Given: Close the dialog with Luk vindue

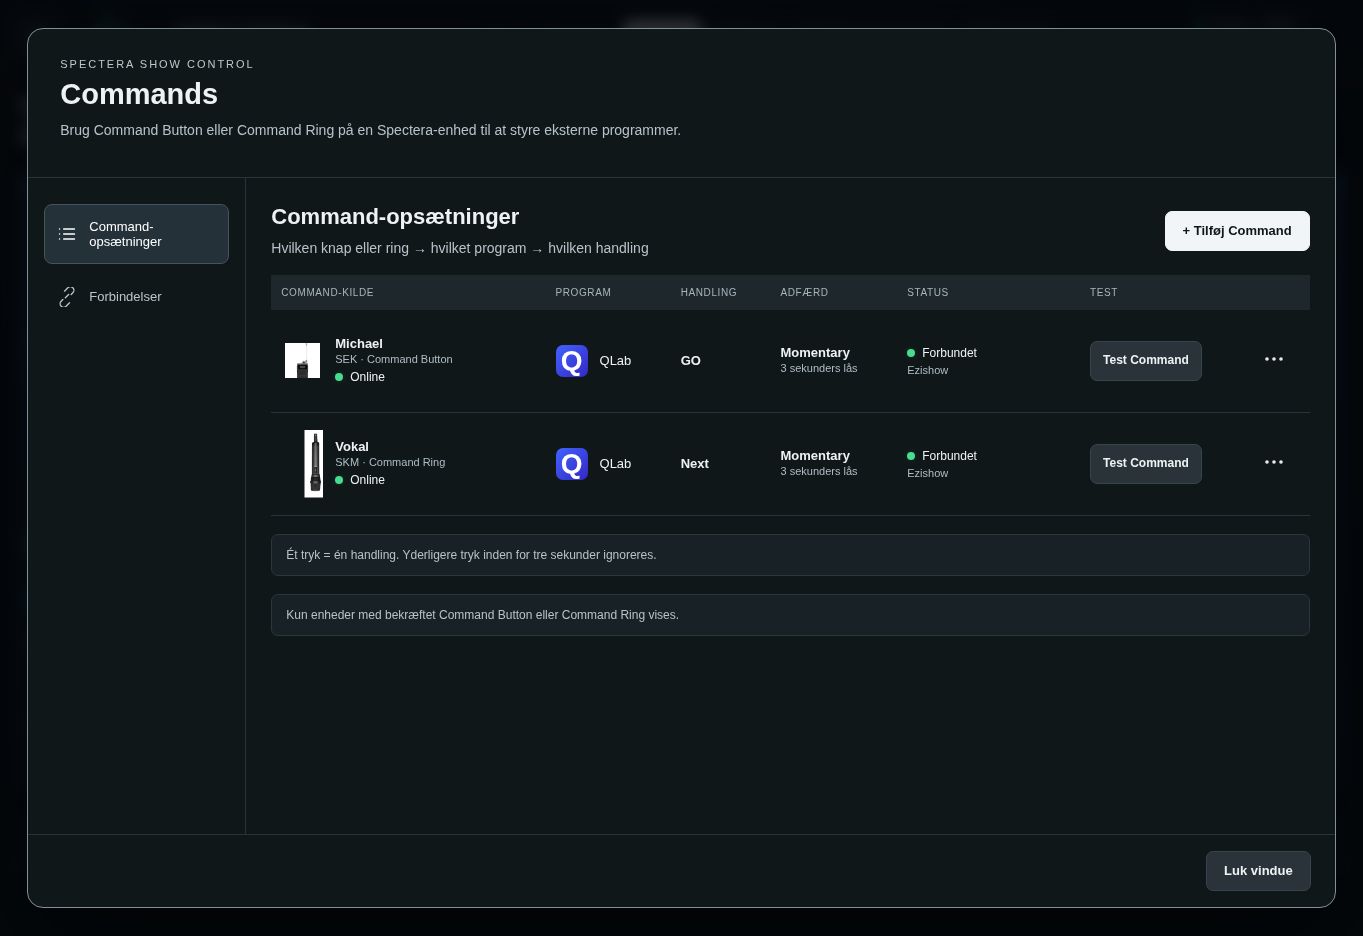Looking at the screenshot, I should click(1258, 871).
